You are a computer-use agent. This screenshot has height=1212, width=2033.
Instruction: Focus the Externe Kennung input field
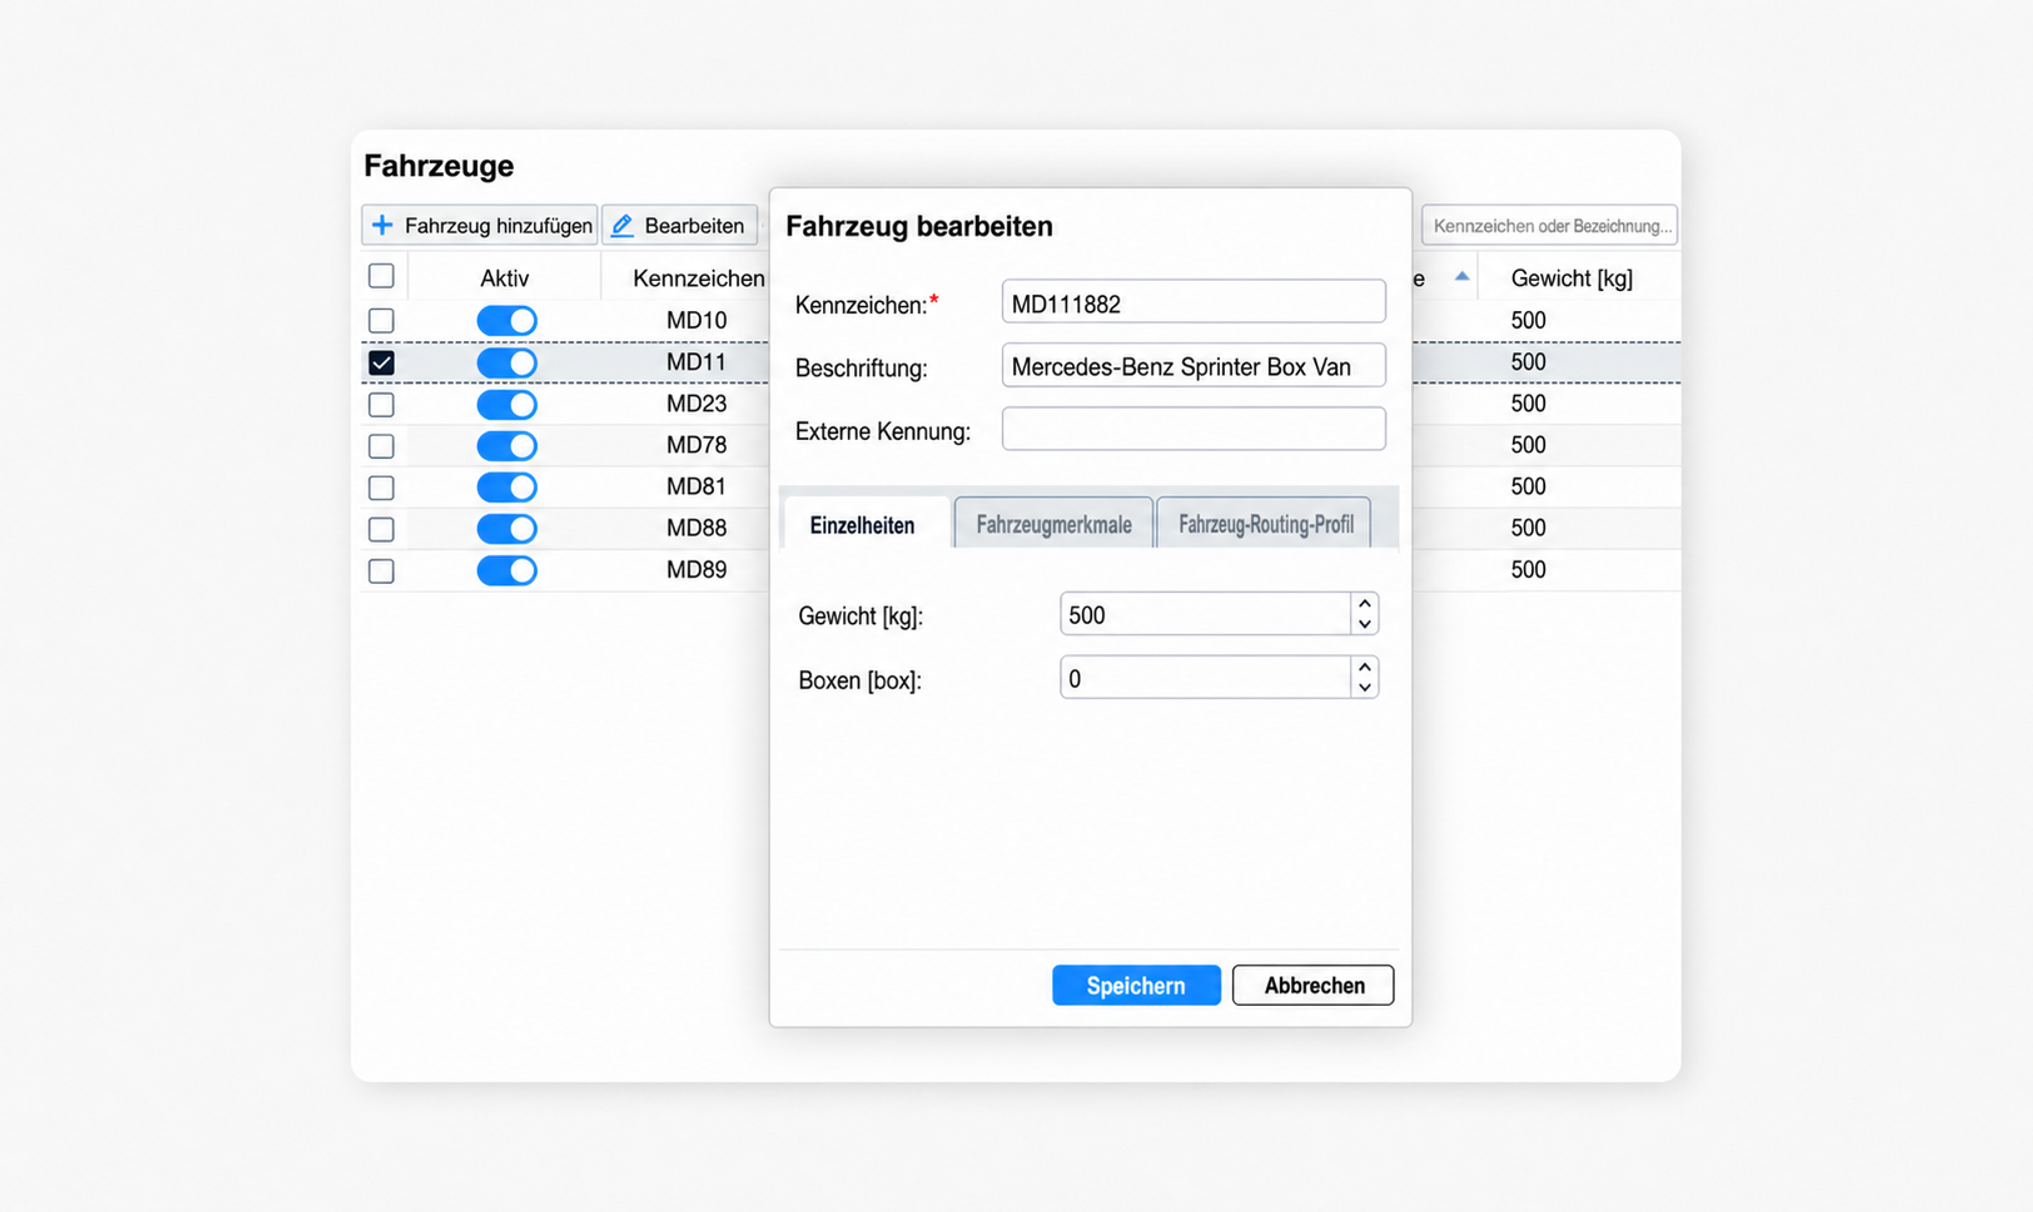1193,429
